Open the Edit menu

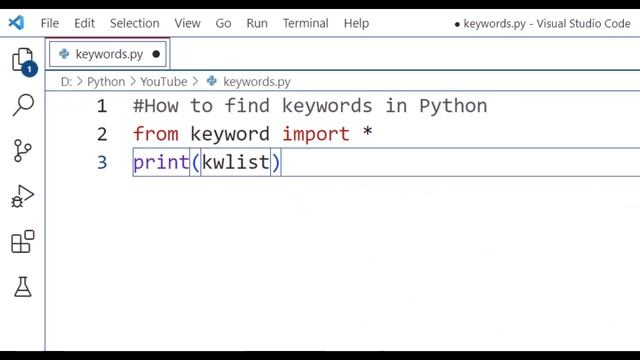click(x=84, y=23)
